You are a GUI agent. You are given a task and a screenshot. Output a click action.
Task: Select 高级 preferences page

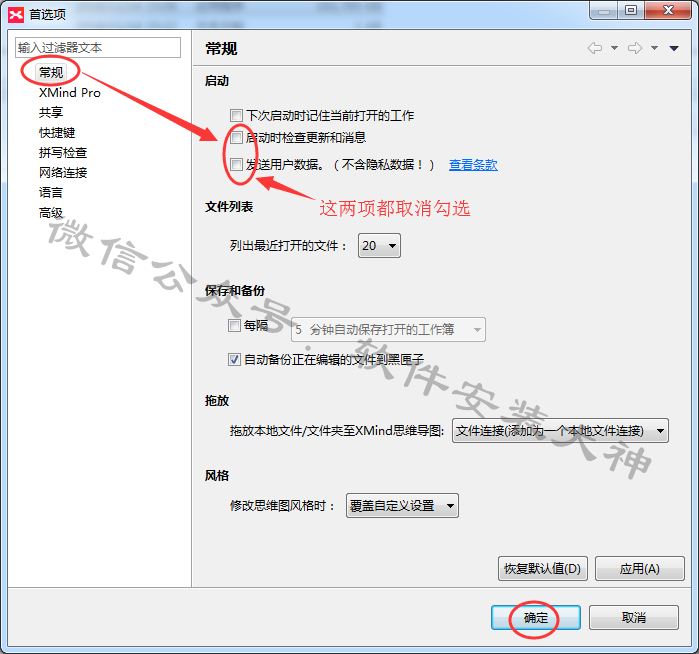tap(51, 213)
